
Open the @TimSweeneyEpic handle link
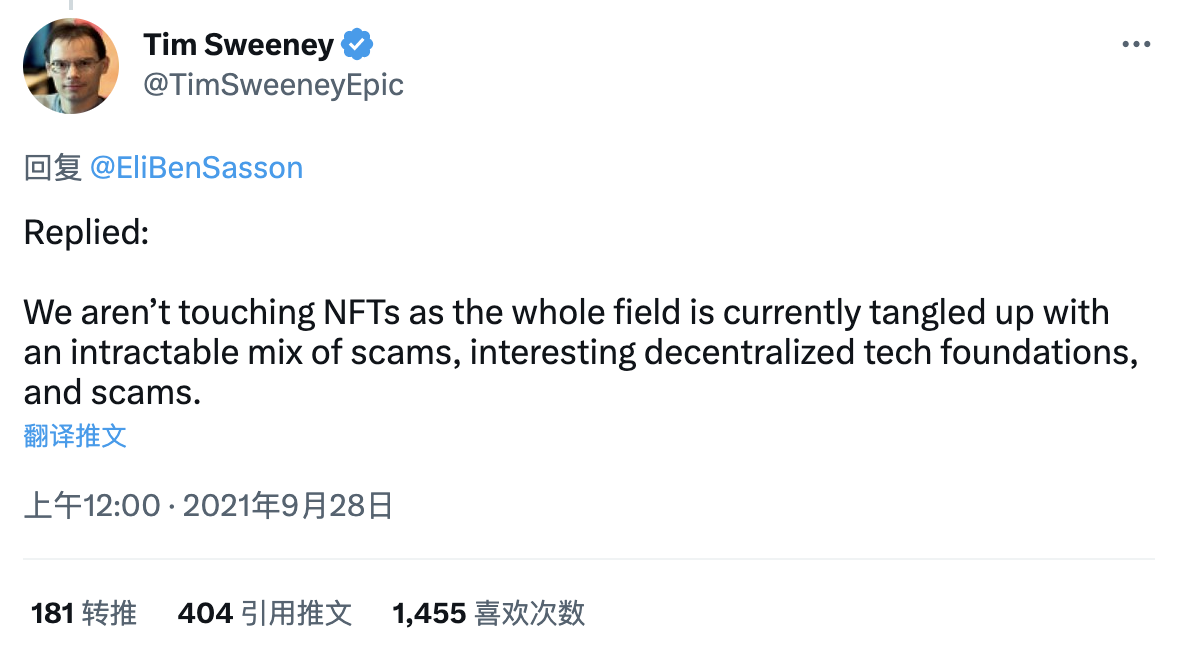click(273, 85)
